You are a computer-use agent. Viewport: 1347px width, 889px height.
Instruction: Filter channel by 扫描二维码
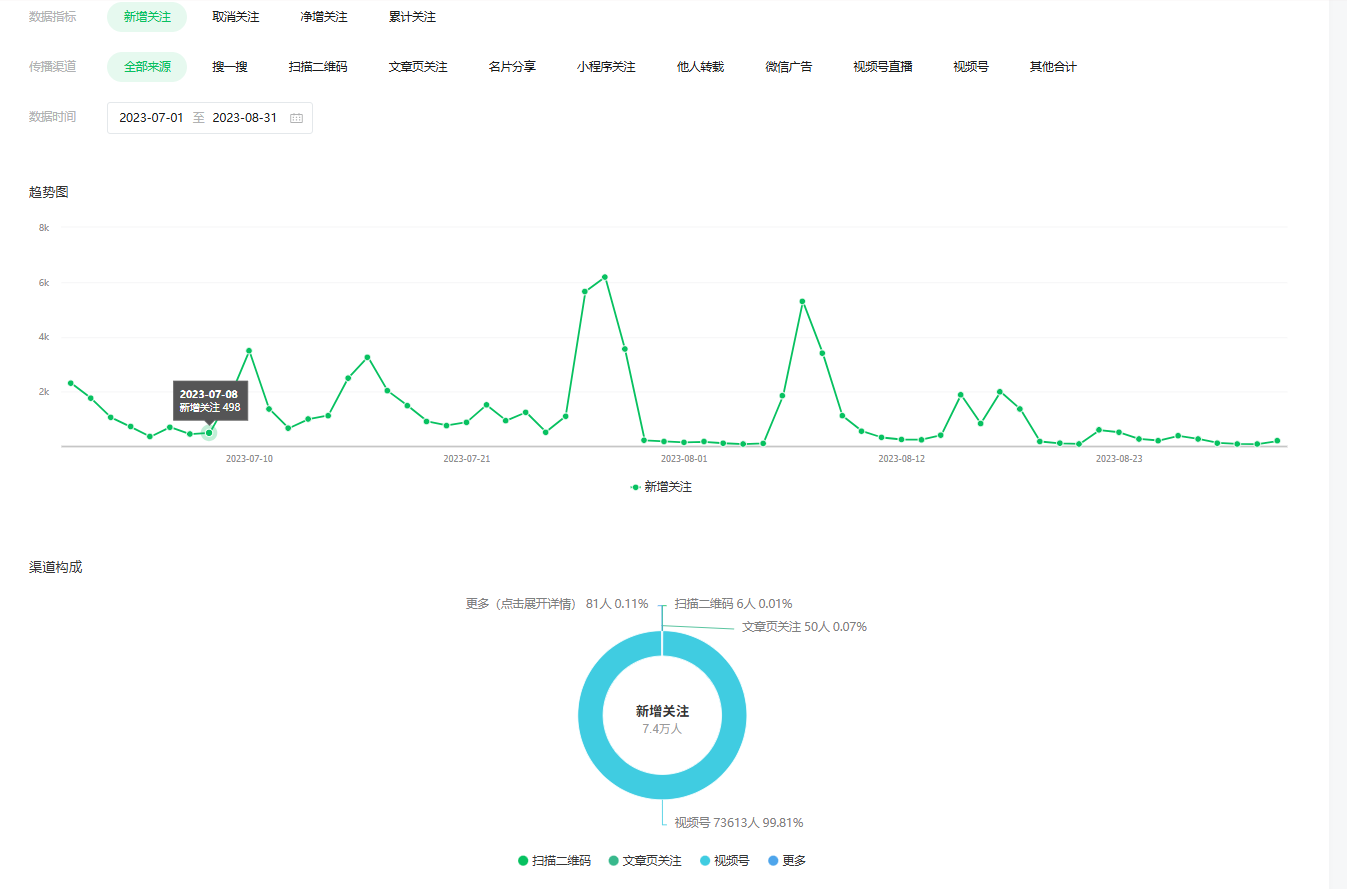tap(318, 67)
